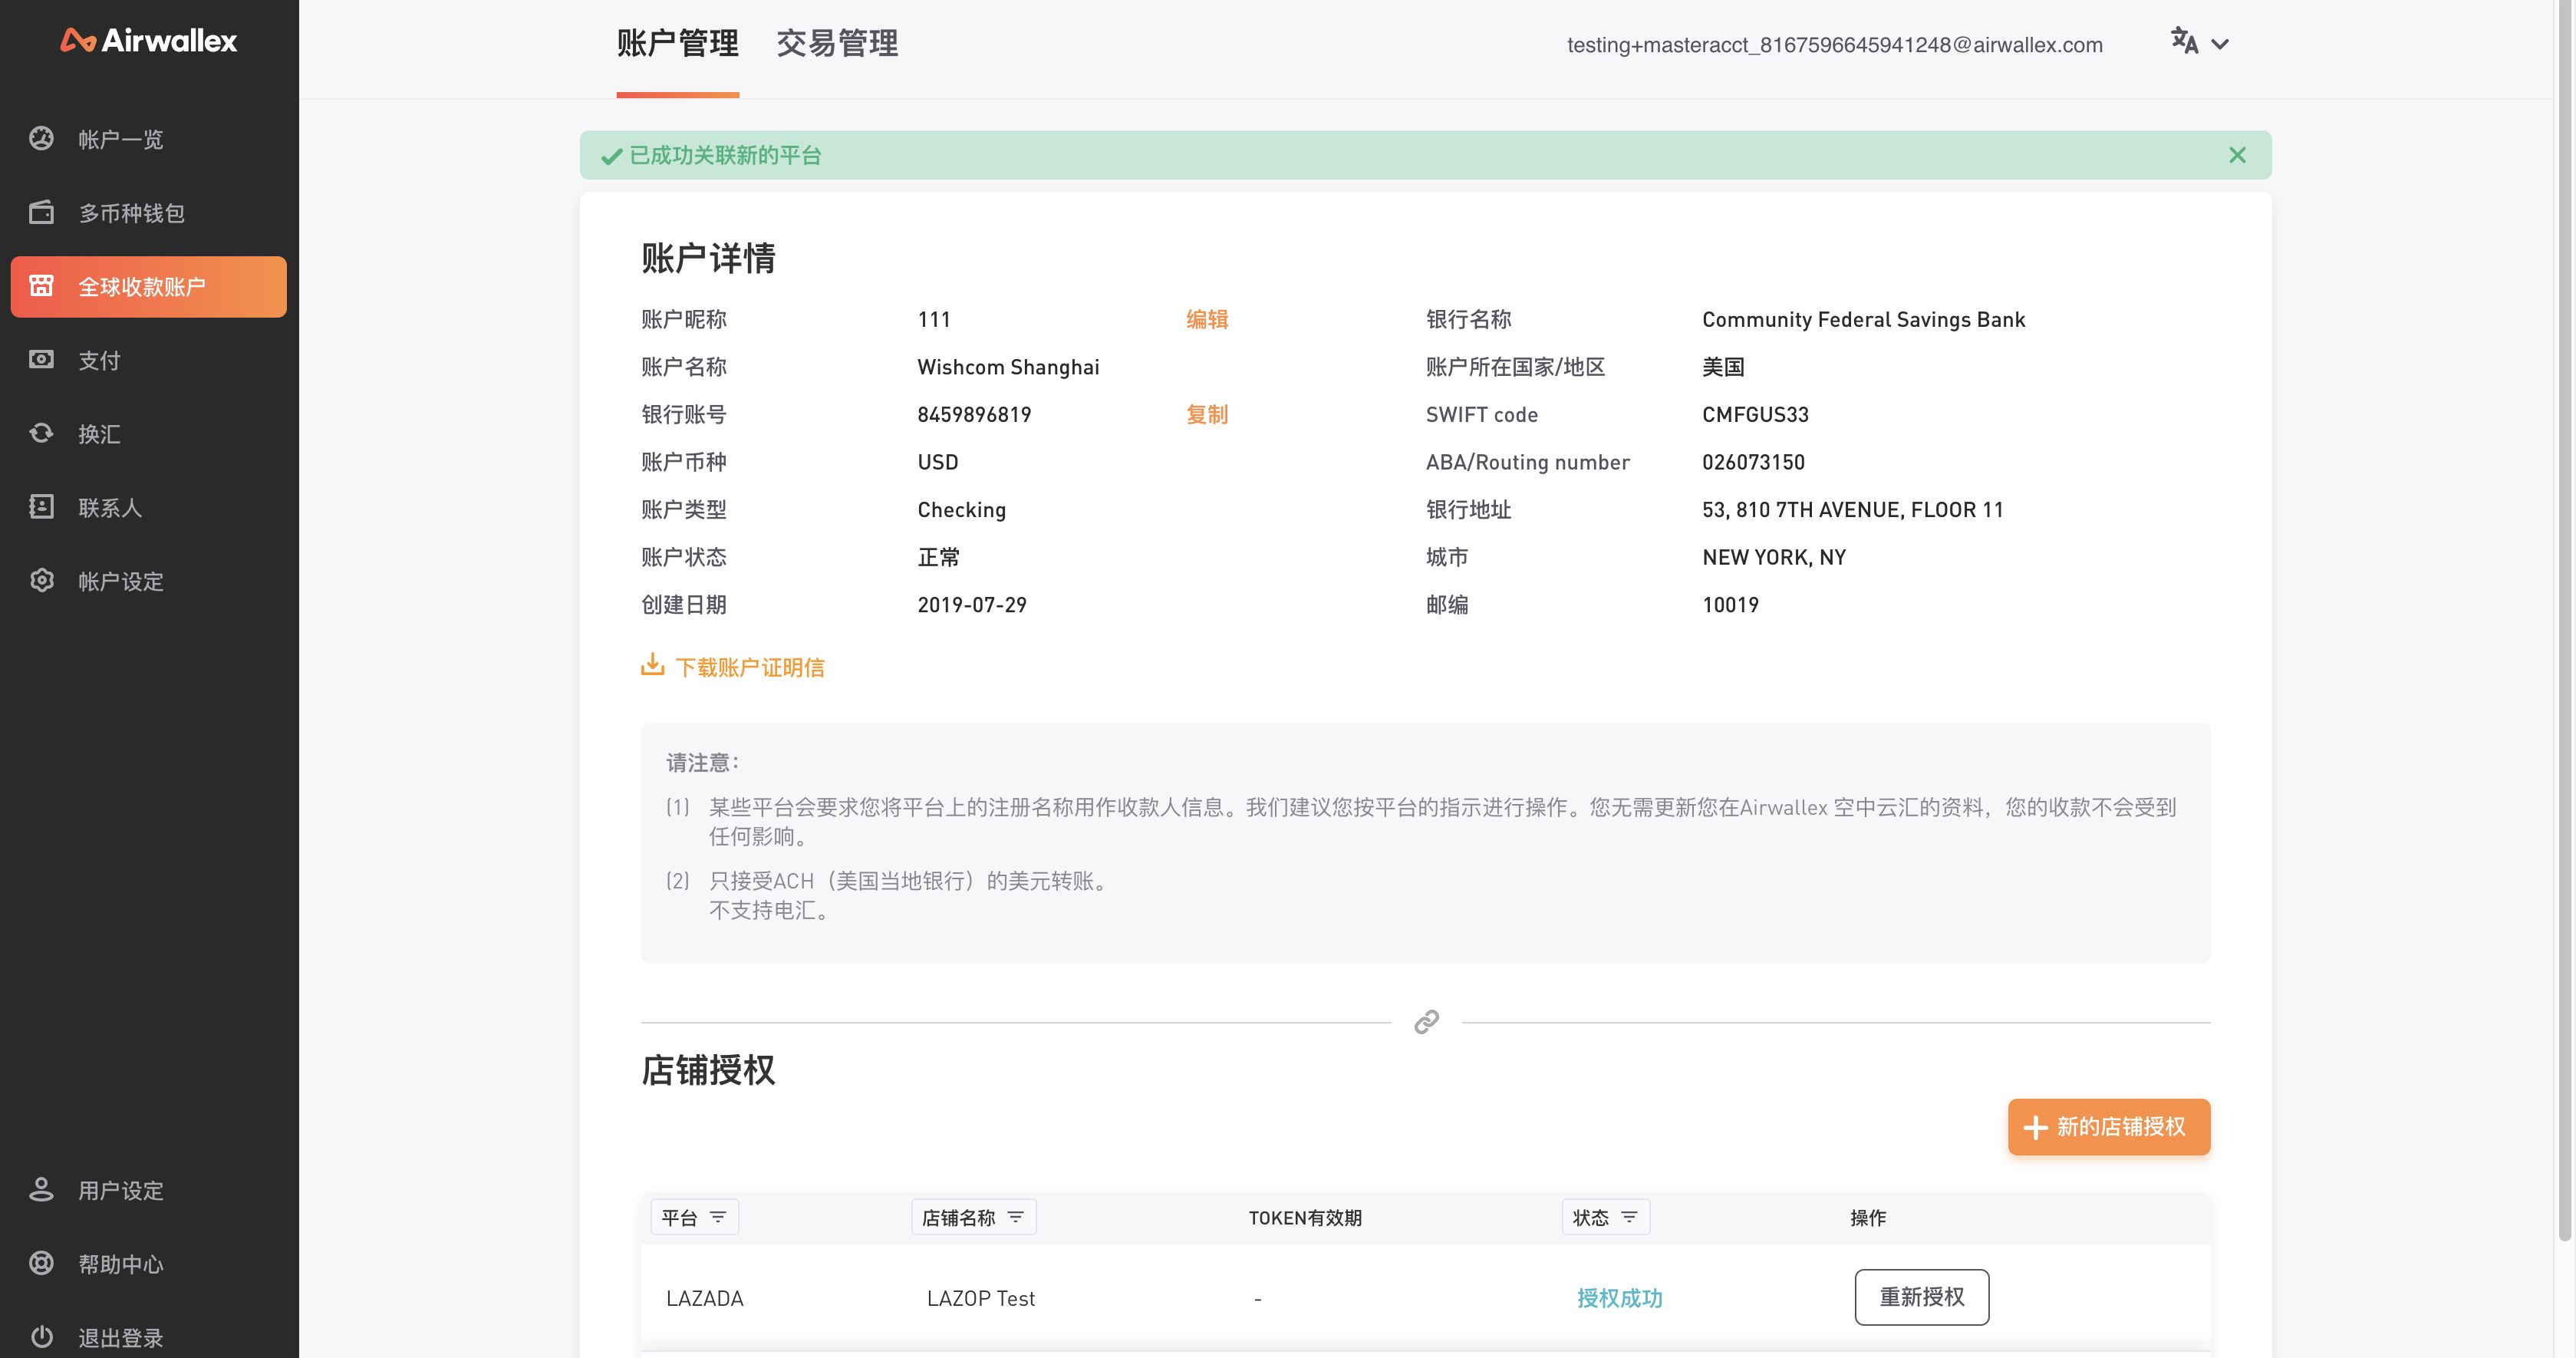Click the creation date 2019-07-29
The width and height of the screenshot is (2576, 1358).
(x=972, y=605)
